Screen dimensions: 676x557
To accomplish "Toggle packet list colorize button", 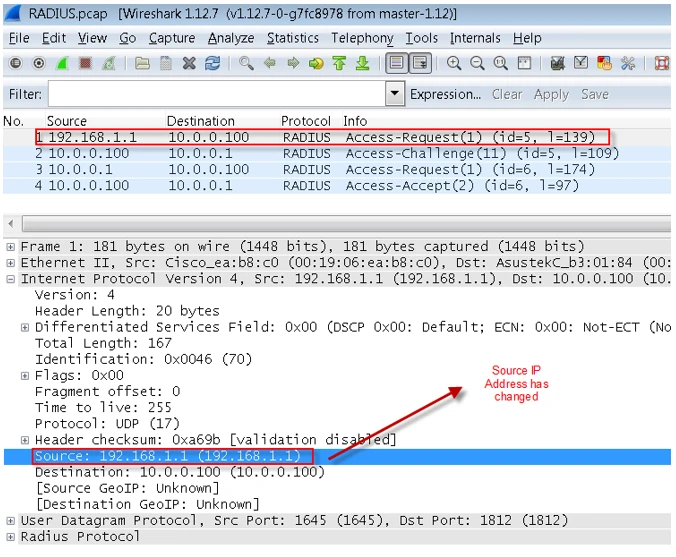I will click(x=396, y=63).
